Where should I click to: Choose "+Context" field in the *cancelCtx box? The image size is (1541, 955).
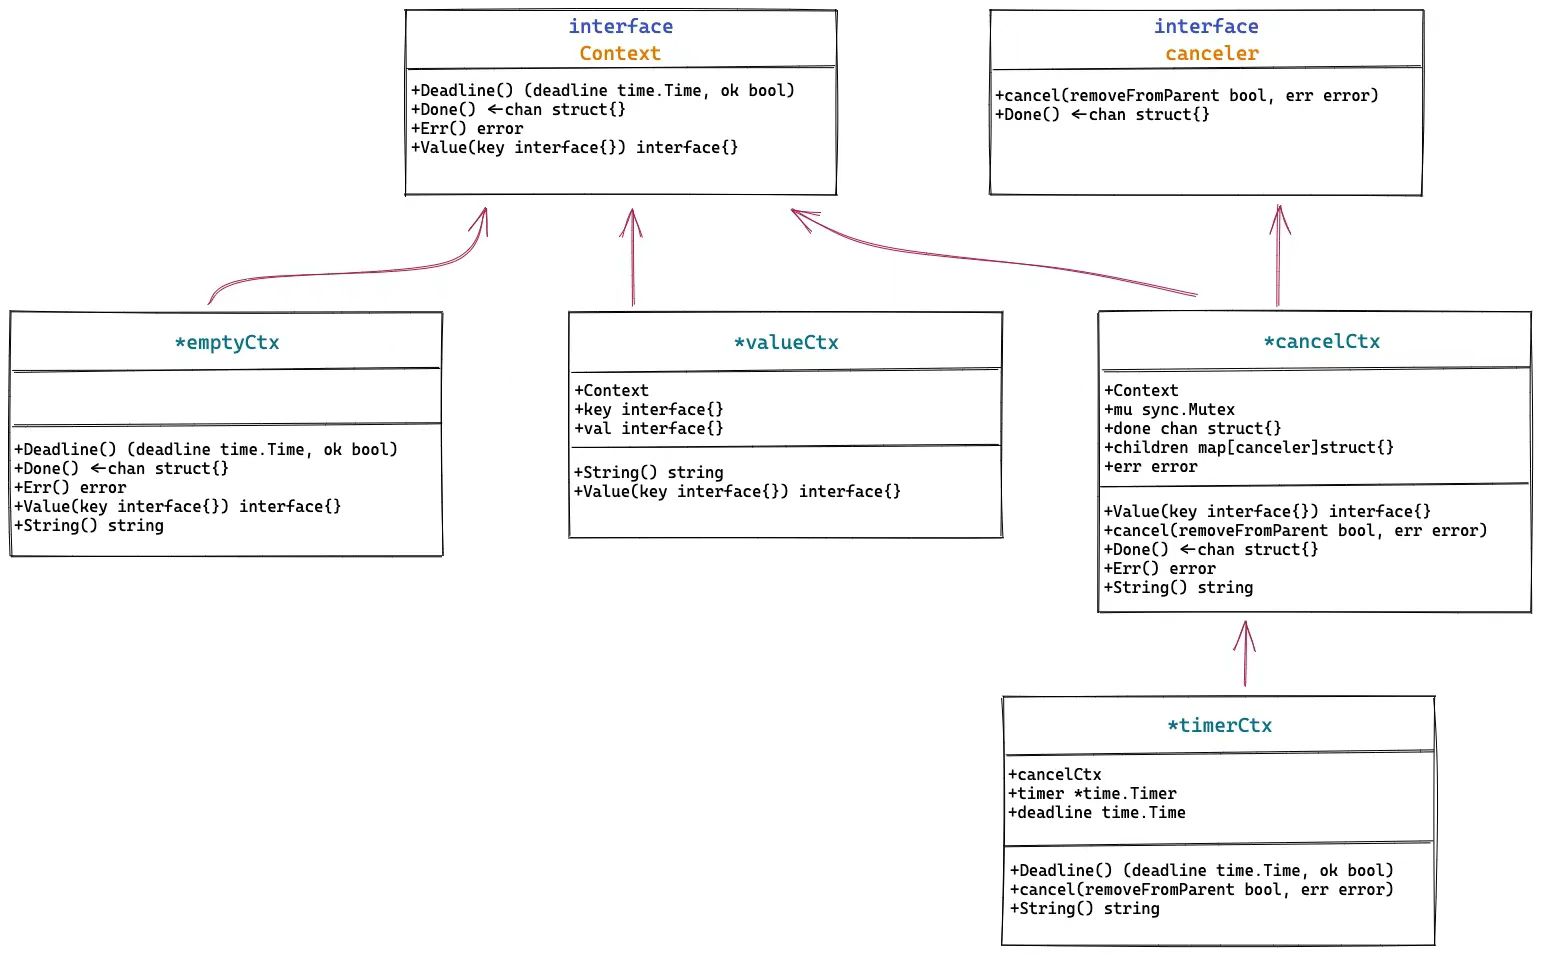[x=1141, y=390]
